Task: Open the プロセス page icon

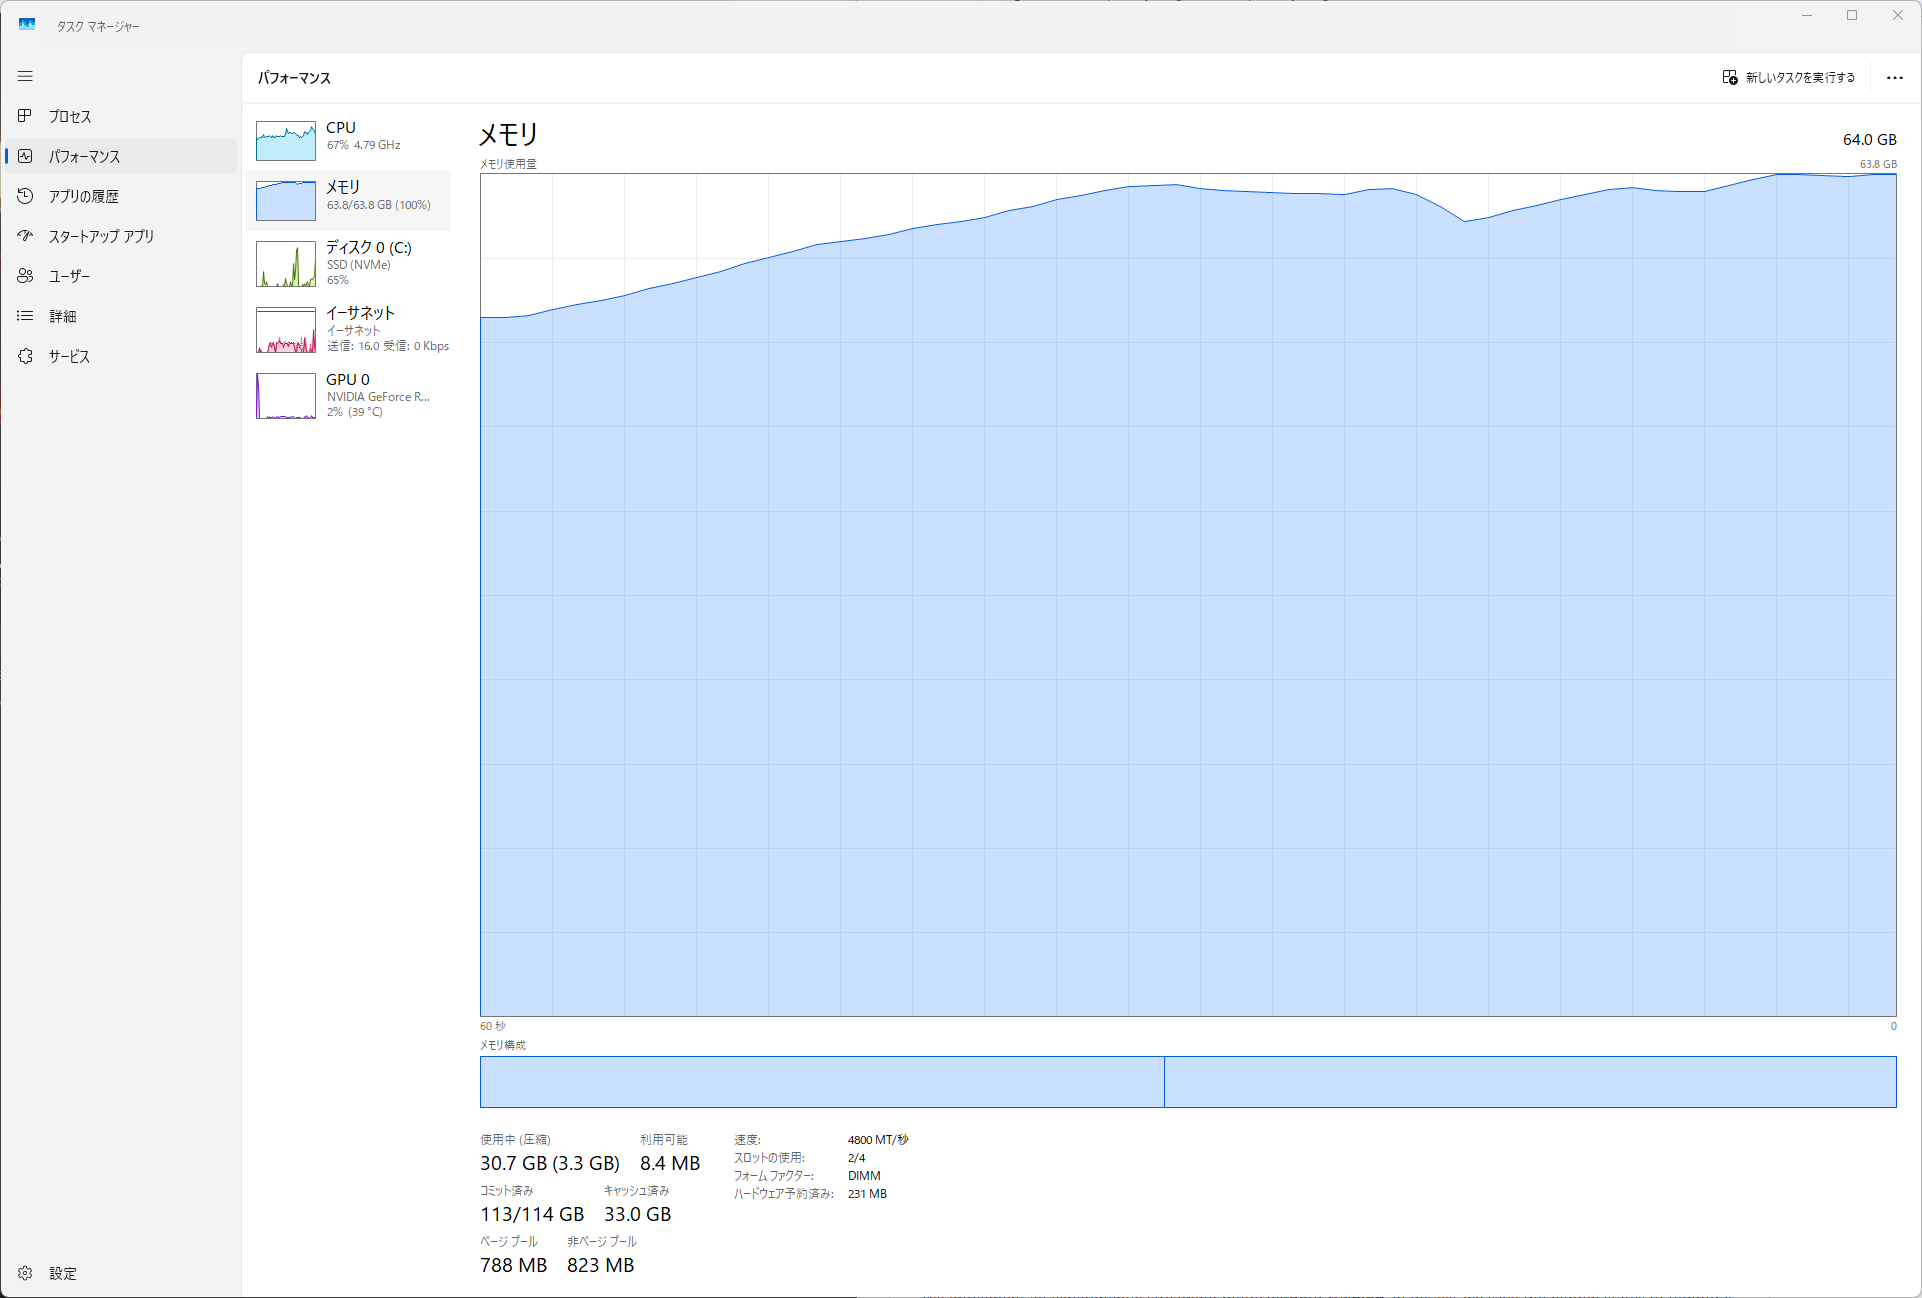Action: (25, 116)
